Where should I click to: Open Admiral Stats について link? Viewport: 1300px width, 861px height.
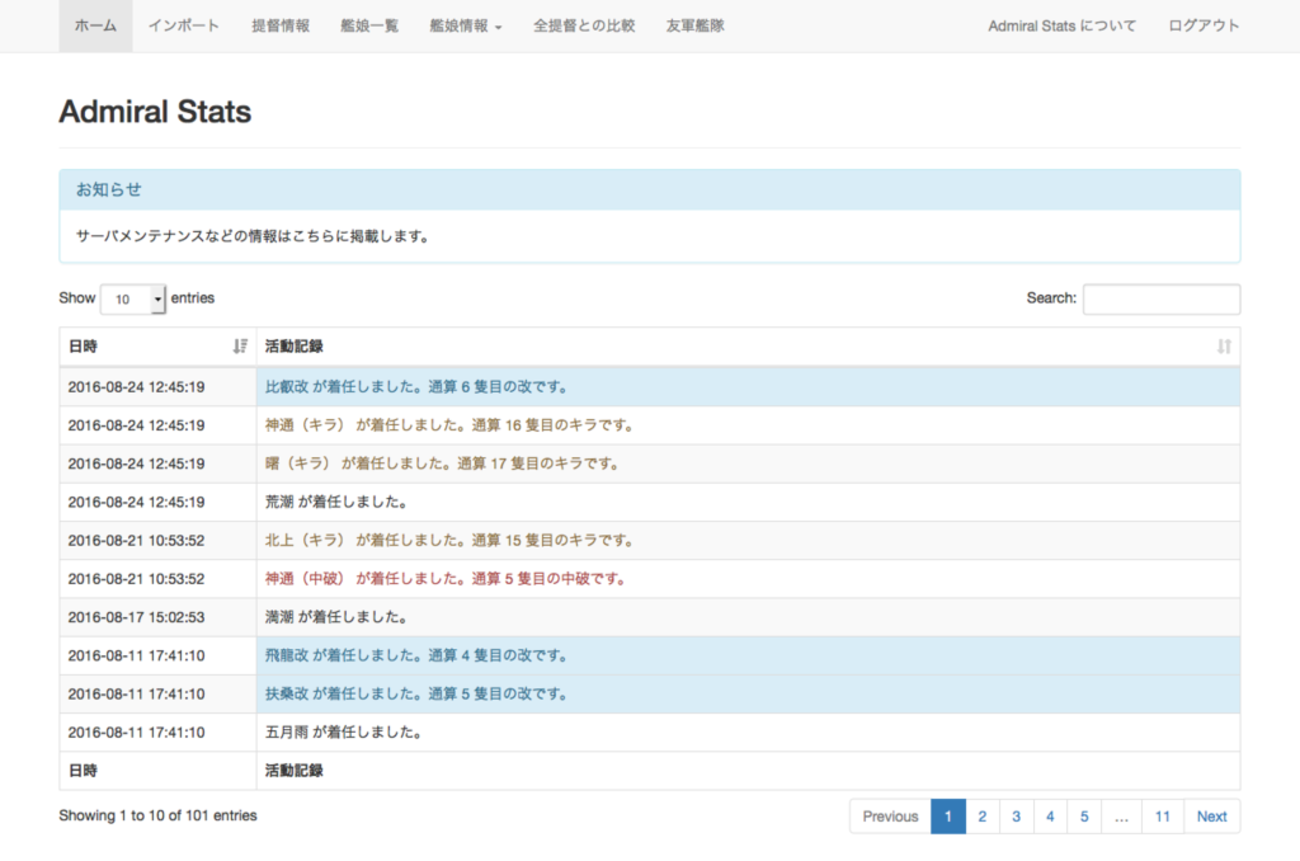(x=1062, y=26)
